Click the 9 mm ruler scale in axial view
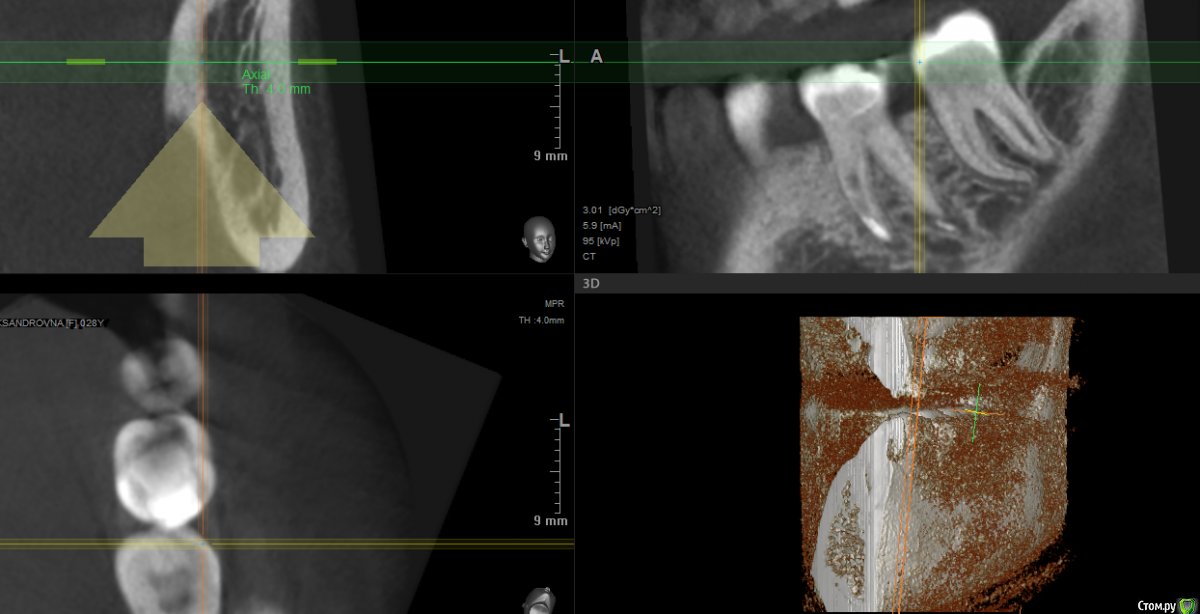 (x=550, y=521)
